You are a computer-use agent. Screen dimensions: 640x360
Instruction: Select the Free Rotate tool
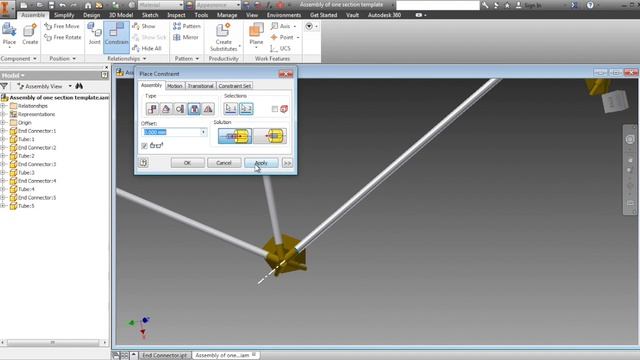click(63, 37)
